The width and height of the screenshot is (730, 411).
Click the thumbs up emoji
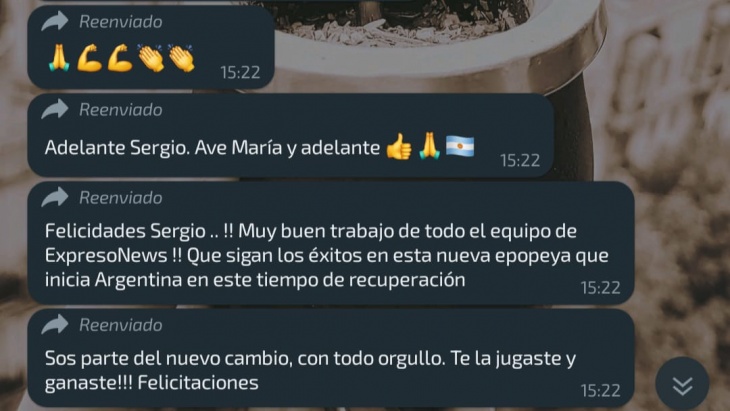click(x=399, y=147)
